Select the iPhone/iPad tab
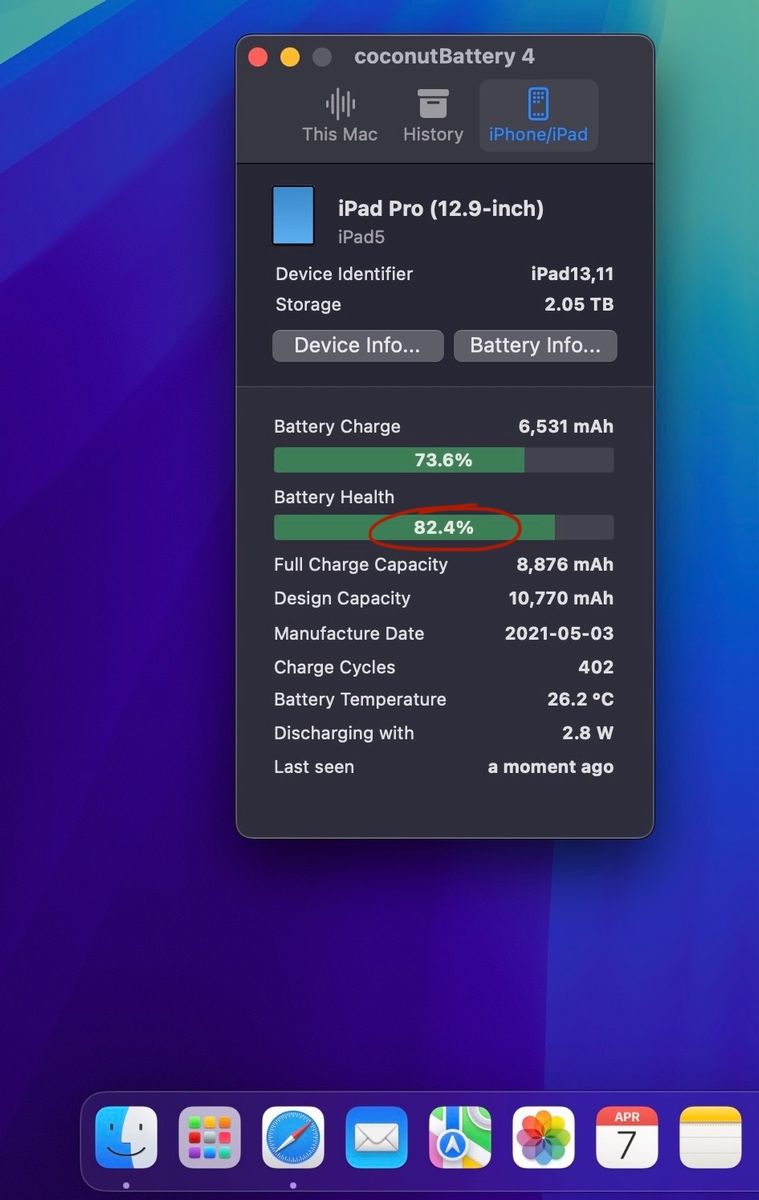The width and height of the screenshot is (759, 1200). (538, 116)
